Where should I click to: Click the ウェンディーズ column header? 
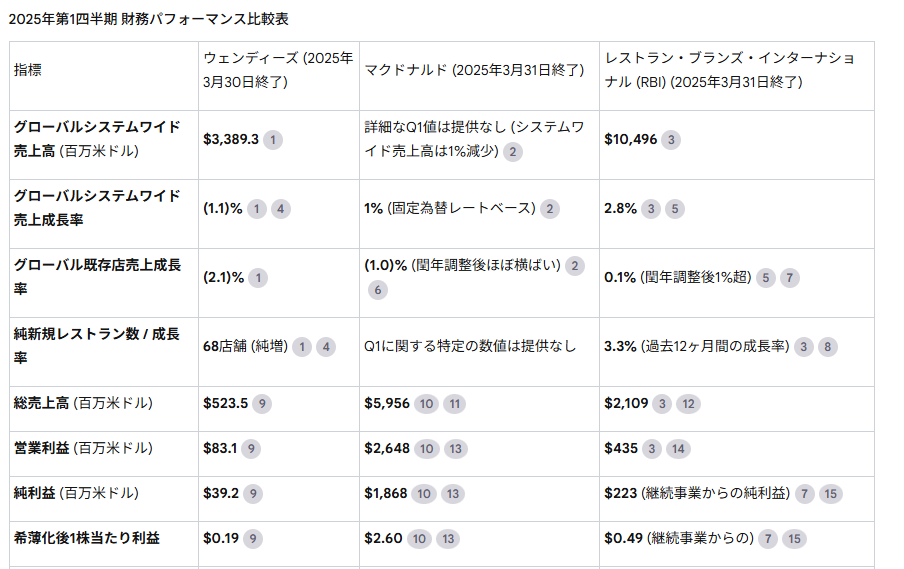pos(278,70)
